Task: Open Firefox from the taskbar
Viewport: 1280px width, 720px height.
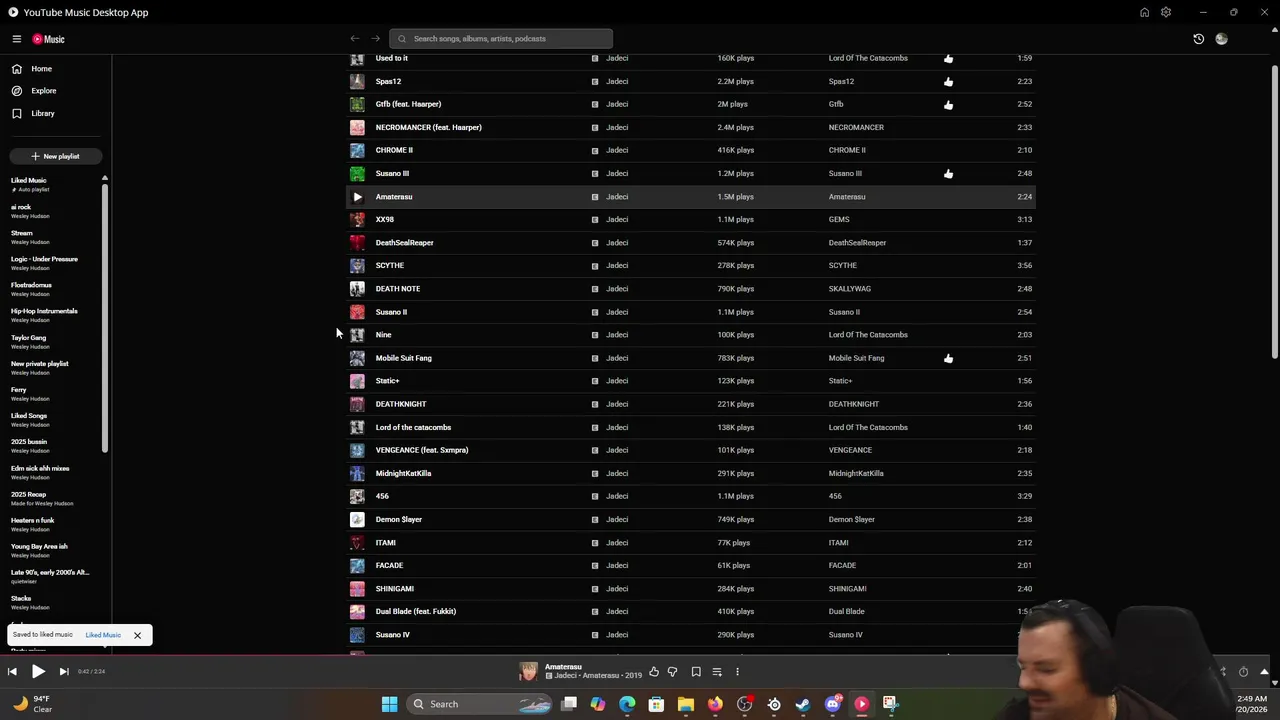Action: [x=715, y=704]
